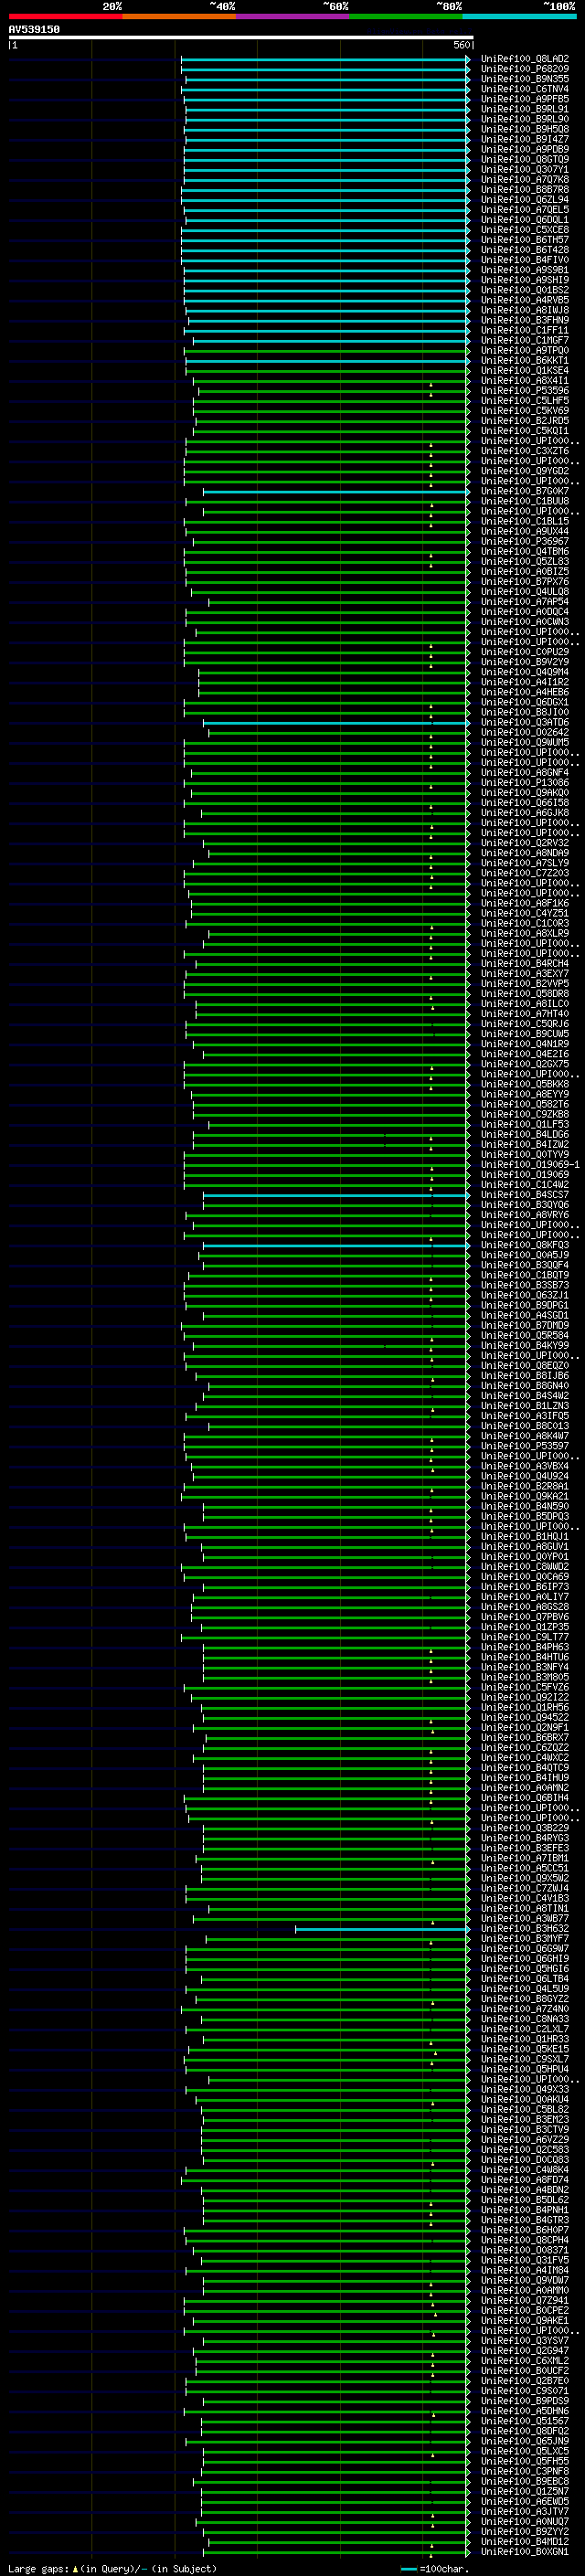
Task: Select hit label UniRef100_A8GUV1
Action: point(524,1547)
